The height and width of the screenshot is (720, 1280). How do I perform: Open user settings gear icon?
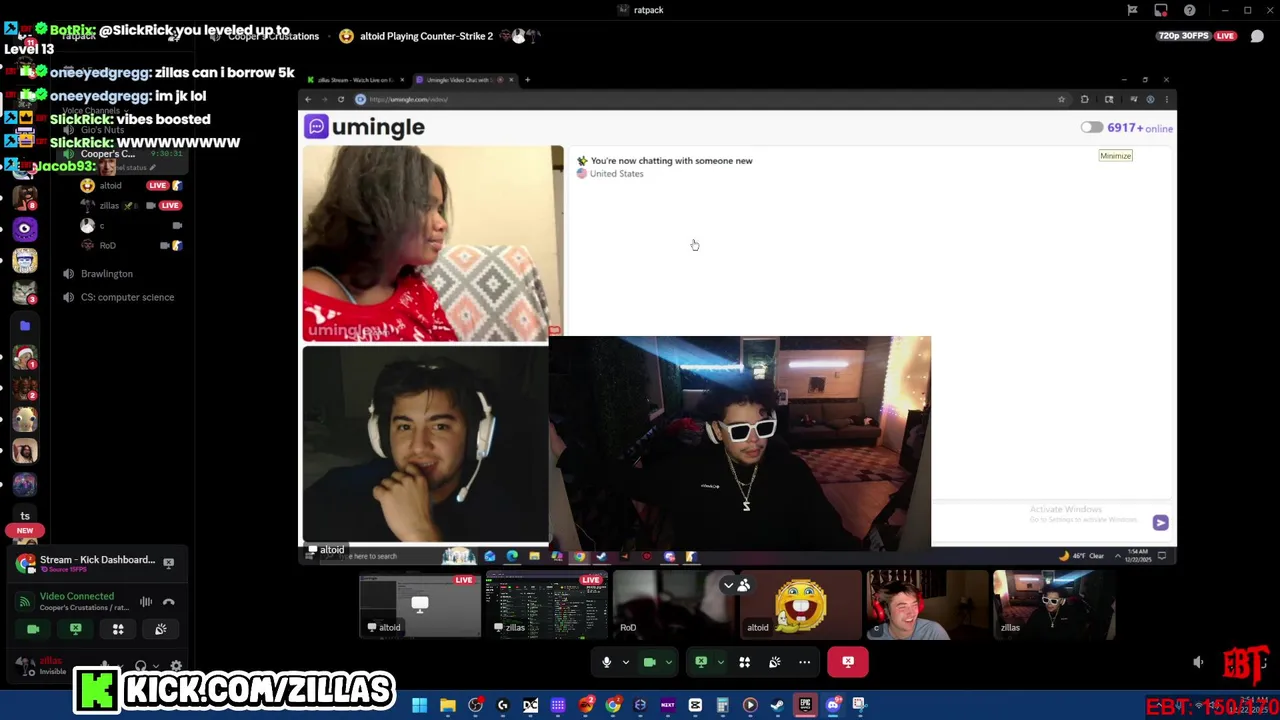[x=176, y=667]
